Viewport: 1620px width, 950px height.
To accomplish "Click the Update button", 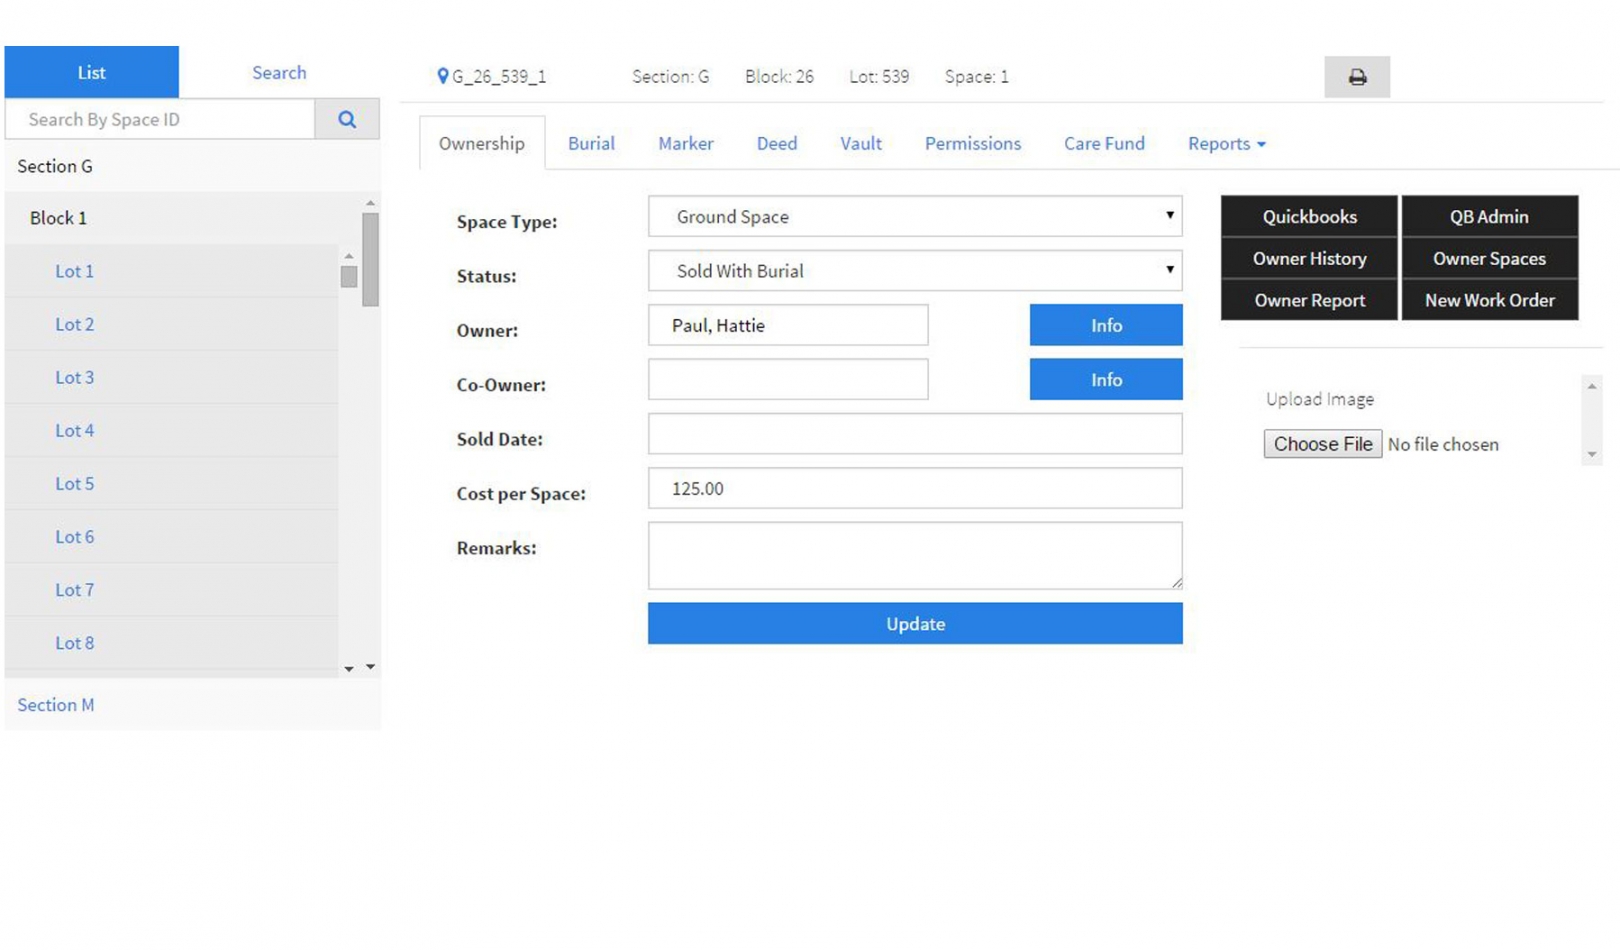I will (x=914, y=623).
